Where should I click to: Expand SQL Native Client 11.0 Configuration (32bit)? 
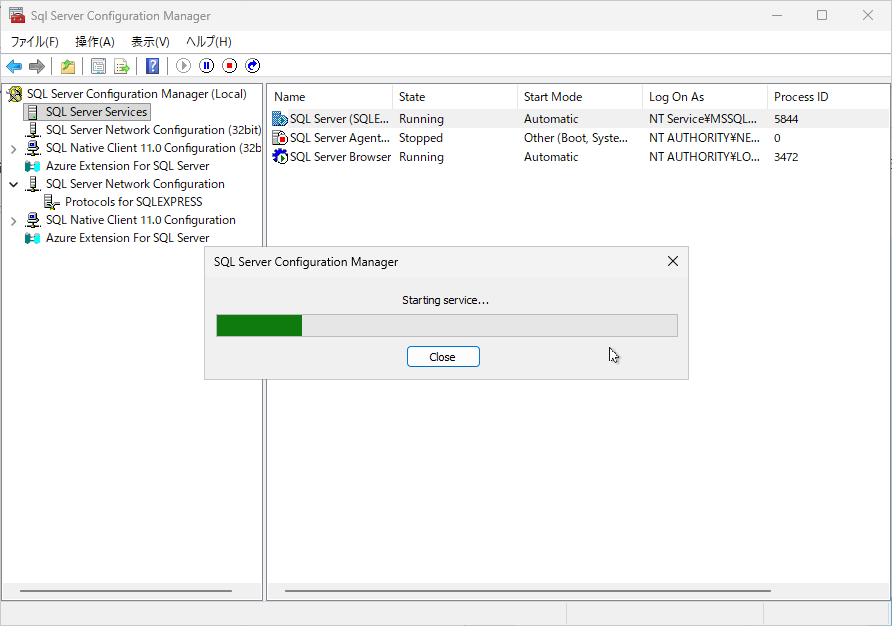[13, 148]
